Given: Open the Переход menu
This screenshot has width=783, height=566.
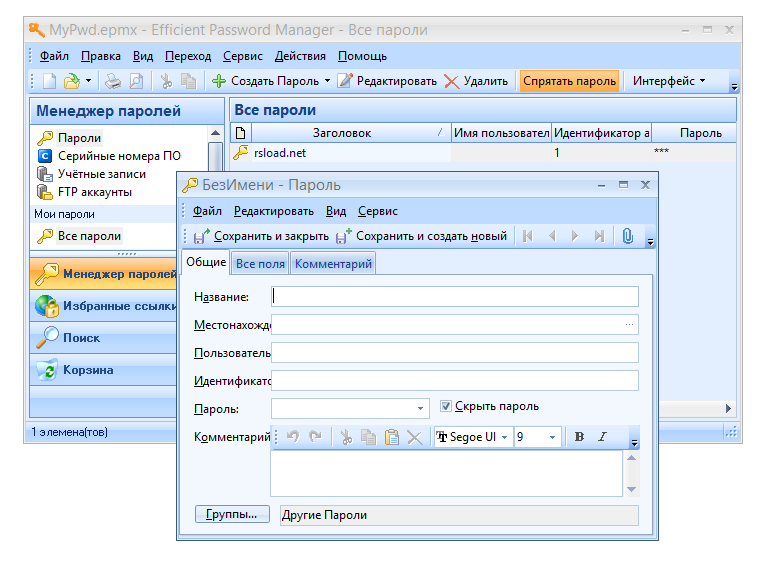Looking at the screenshot, I should 188,56.
